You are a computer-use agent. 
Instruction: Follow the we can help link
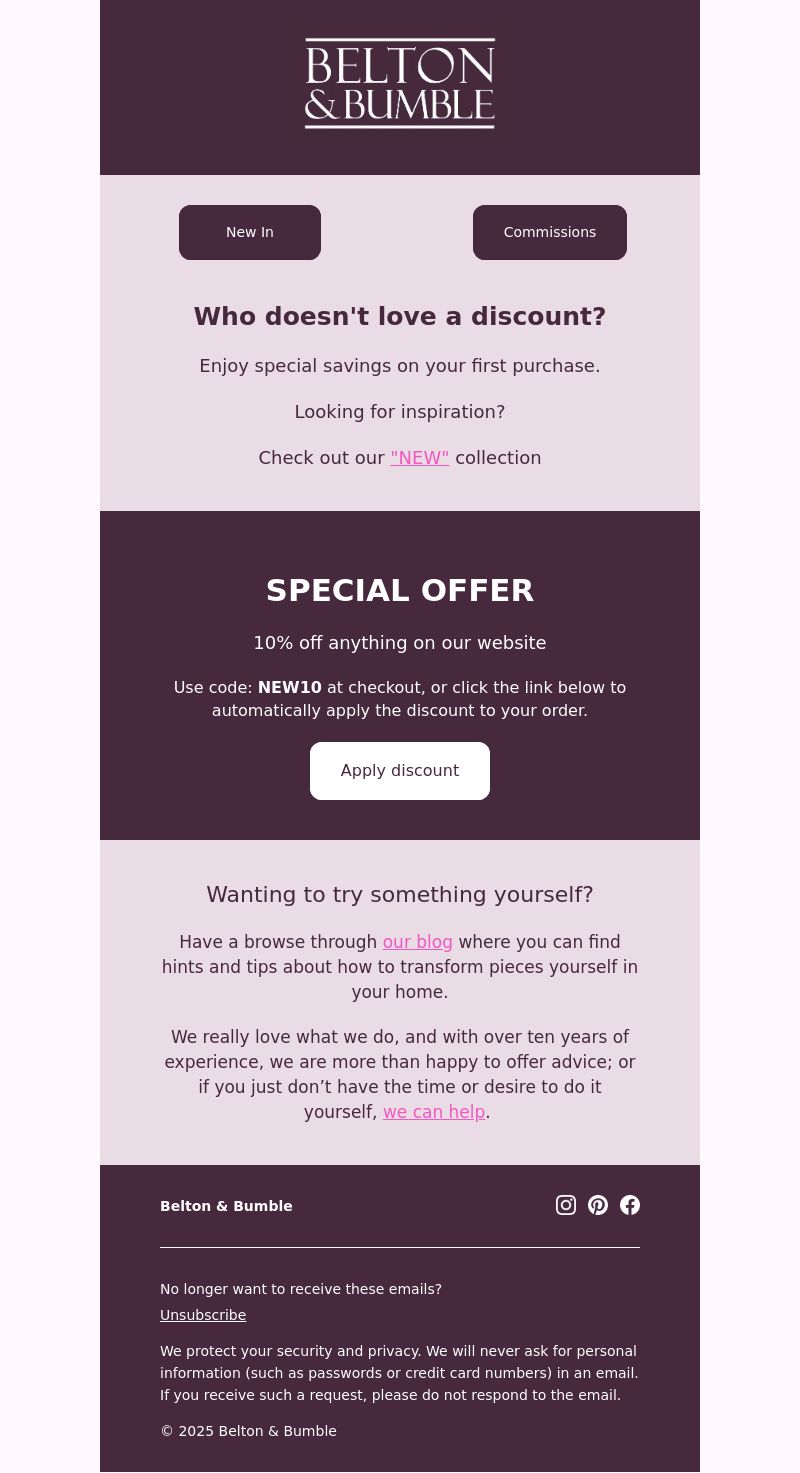point(434,1112)
